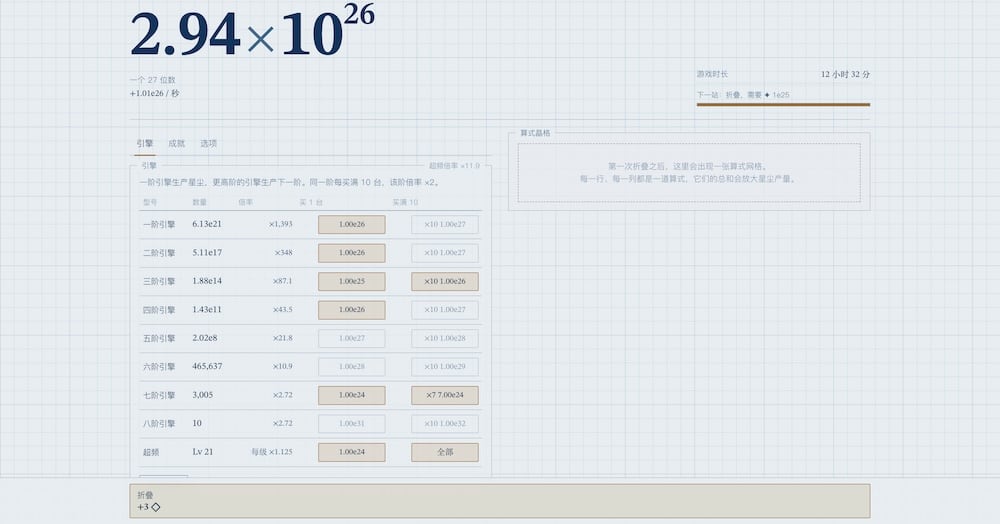Click the ×43.5 multiplier value
This screenshot has width=1000, height=524.
pyautogui.click(x=283, y=310)
